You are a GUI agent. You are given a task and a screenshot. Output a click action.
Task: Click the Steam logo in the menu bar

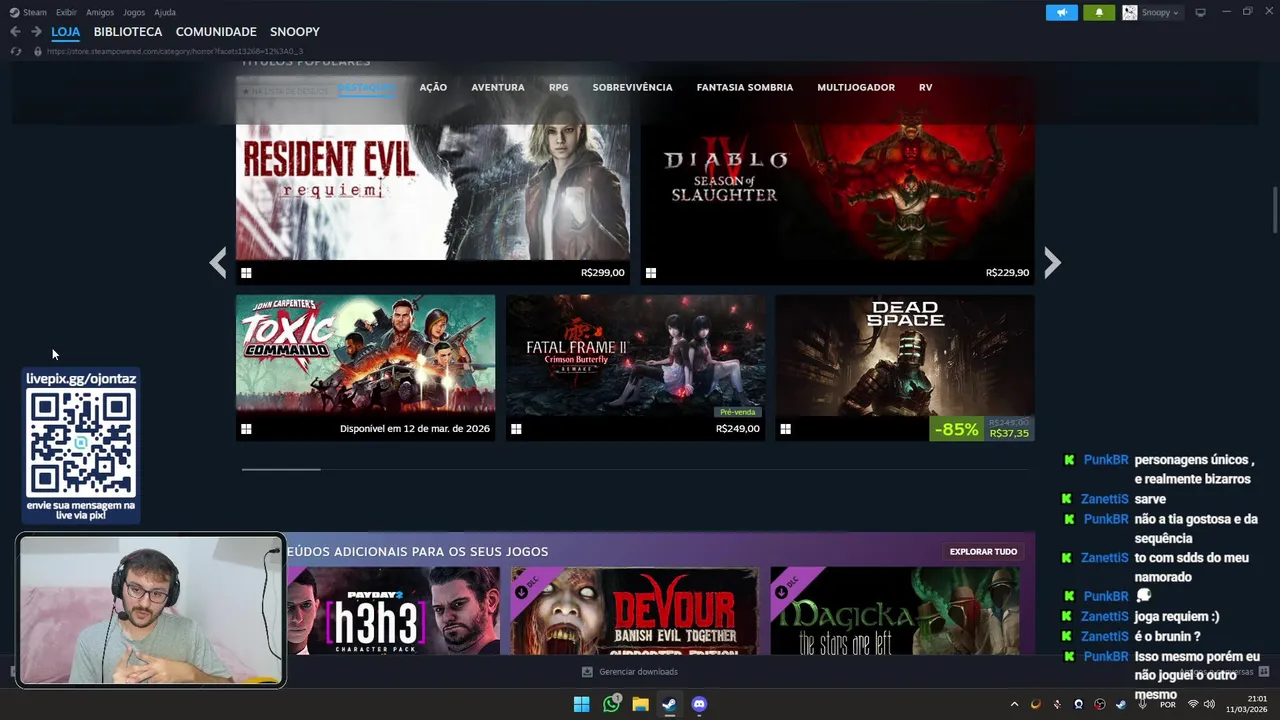pyautogui.click(x=14, y=12)
